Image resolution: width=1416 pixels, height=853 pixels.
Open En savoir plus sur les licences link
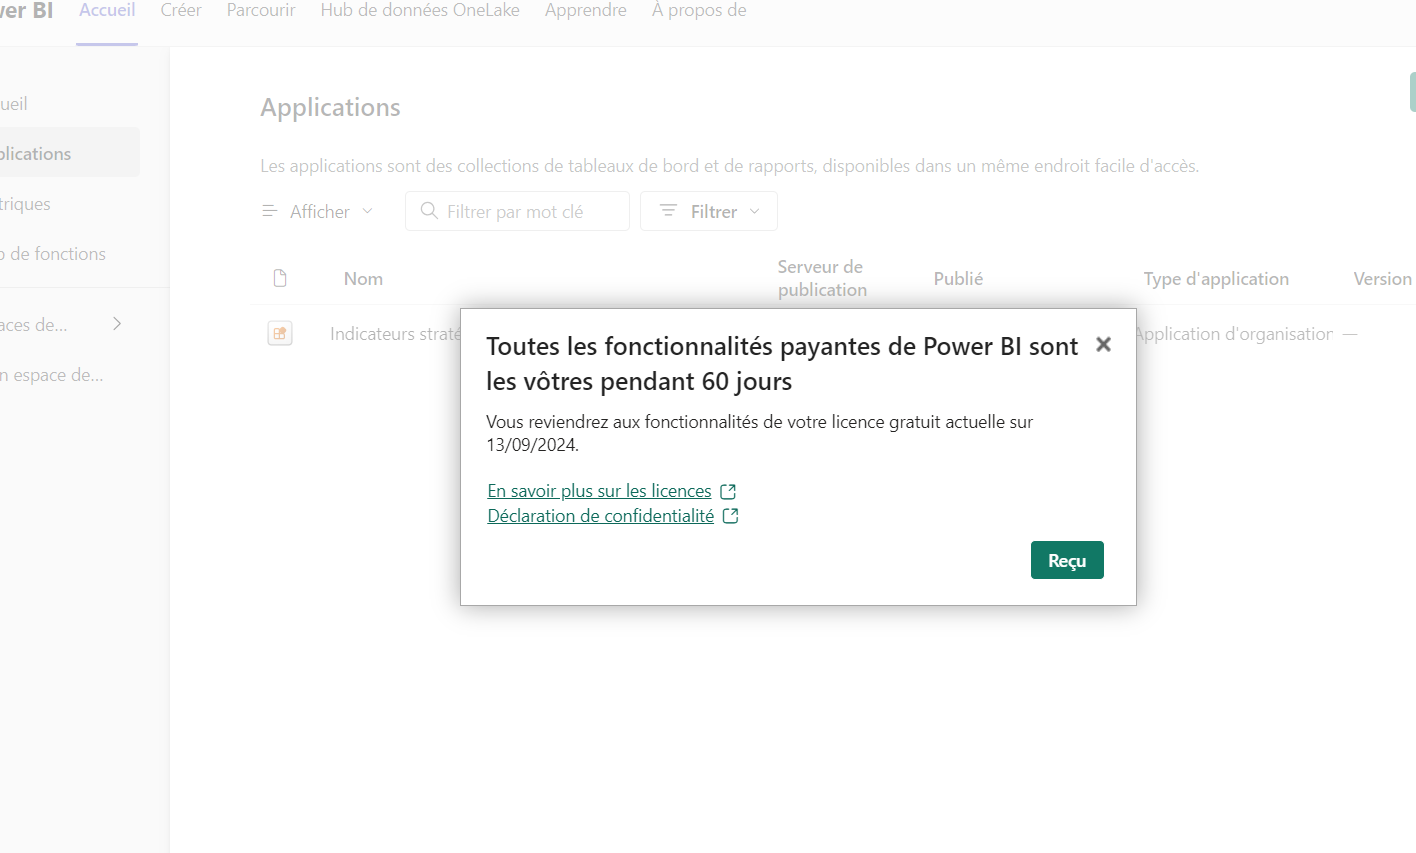click(x=599, y=491)
